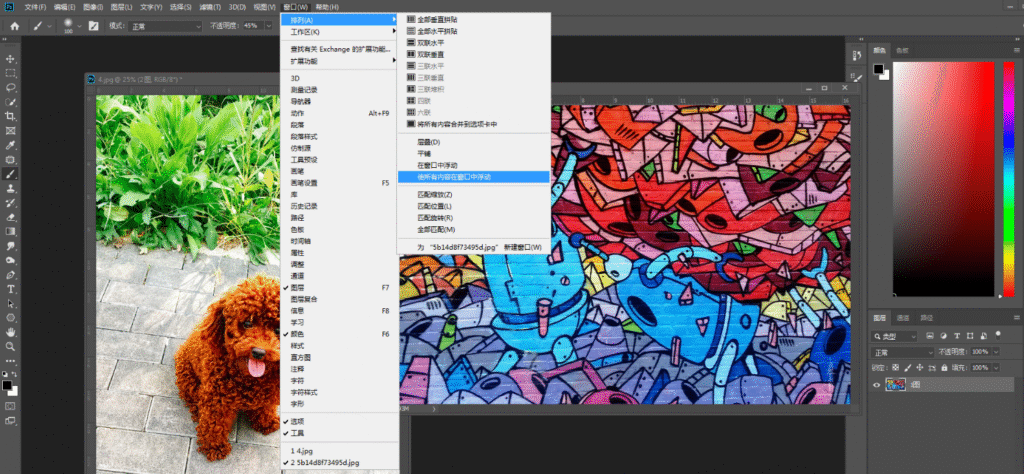This screenshot has height=474, width=1024.
Task: Click 查找有关 Exchange 的扩展功能 entry
Action: (340, 49)
